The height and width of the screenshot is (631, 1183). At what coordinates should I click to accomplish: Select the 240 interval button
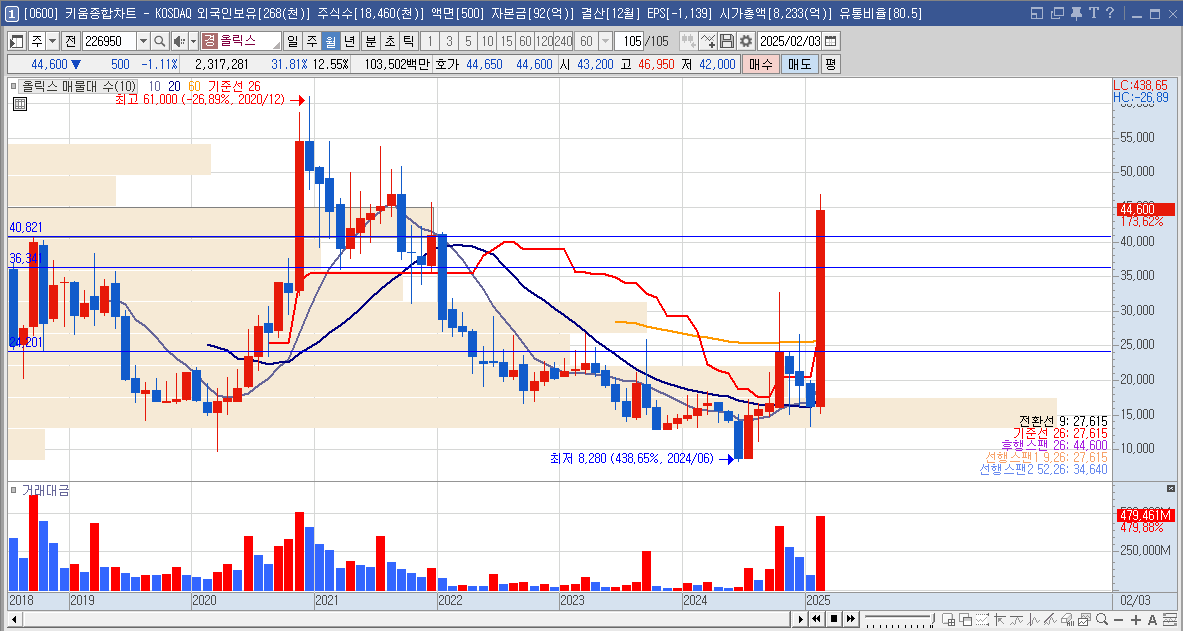(x=563, y=42)
